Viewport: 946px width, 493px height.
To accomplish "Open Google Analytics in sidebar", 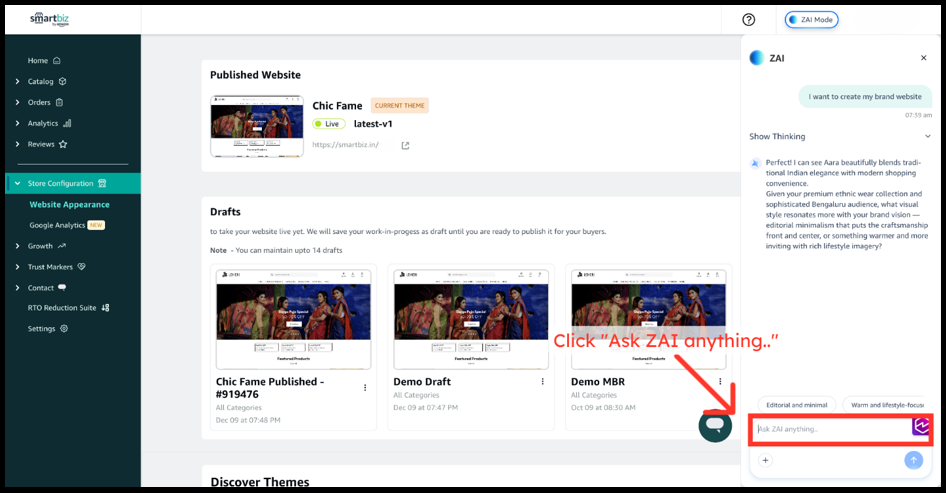I will tap(57, 225).
